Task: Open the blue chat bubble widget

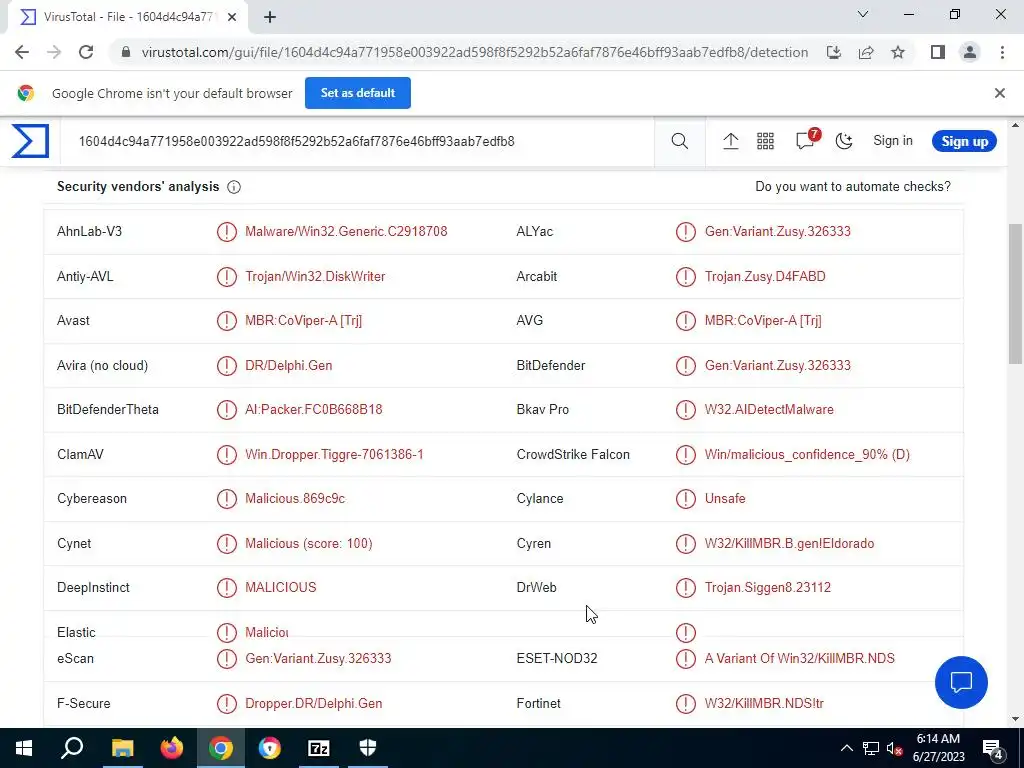Action: pos(961,682)
